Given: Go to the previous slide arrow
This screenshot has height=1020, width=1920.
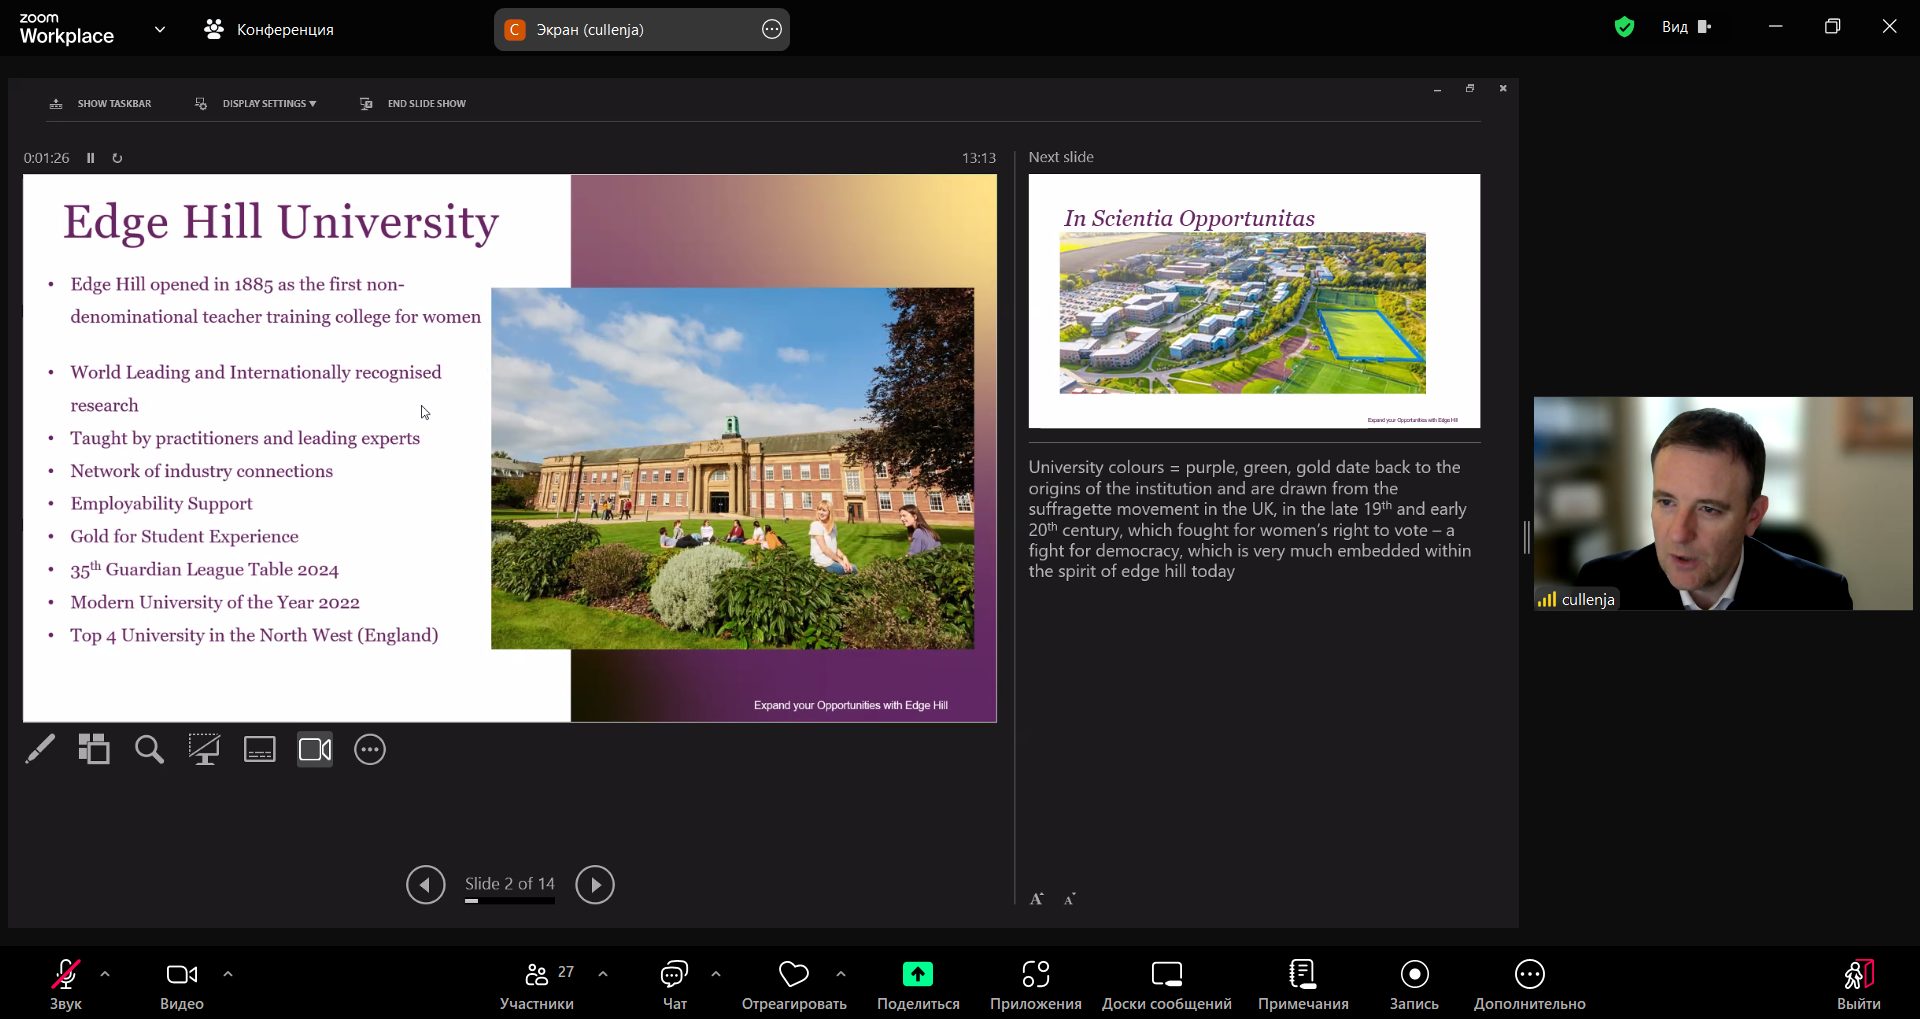Looking at the screenshot, I should click(426, 885).
